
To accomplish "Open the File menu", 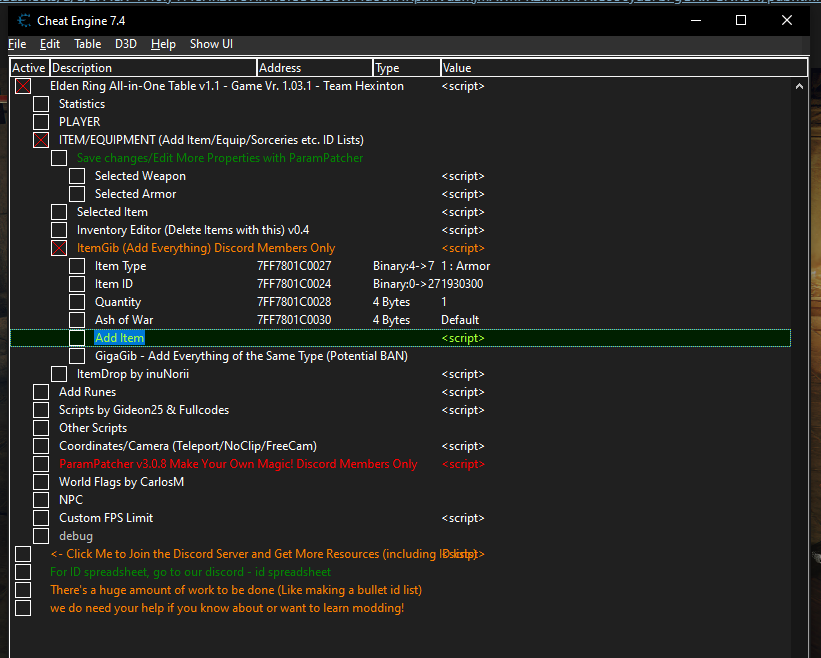I will point(17,44).
